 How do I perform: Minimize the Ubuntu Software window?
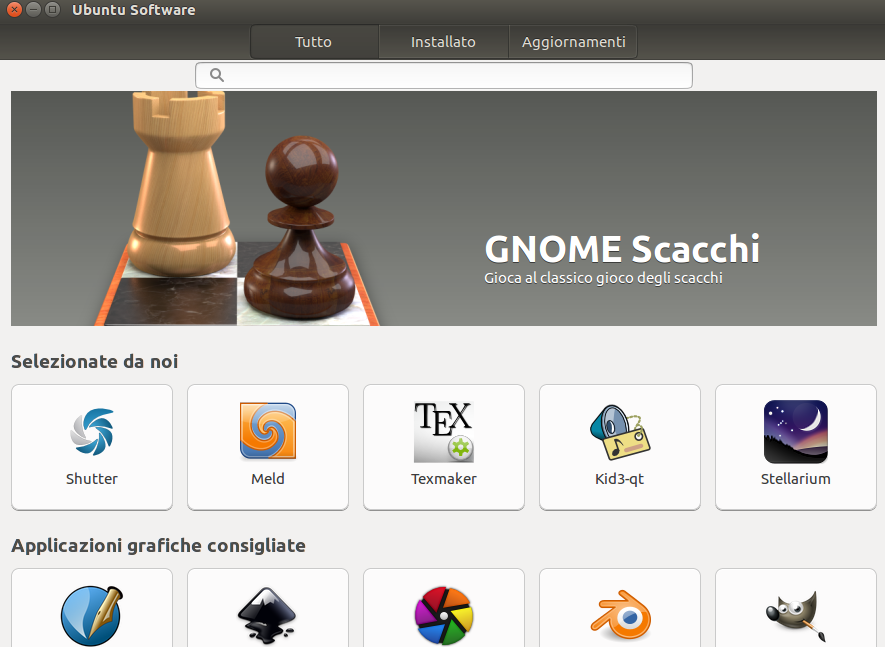click(33, 10)
